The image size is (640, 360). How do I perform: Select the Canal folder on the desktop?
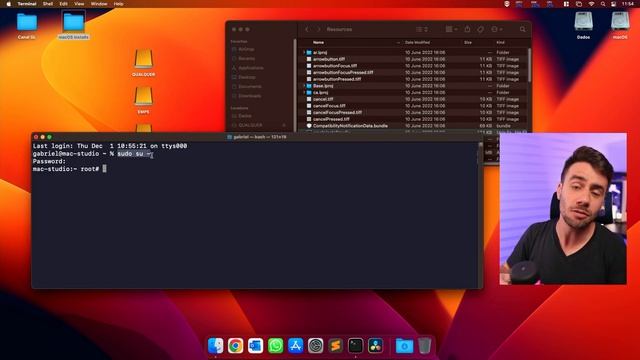click(27, 25)
